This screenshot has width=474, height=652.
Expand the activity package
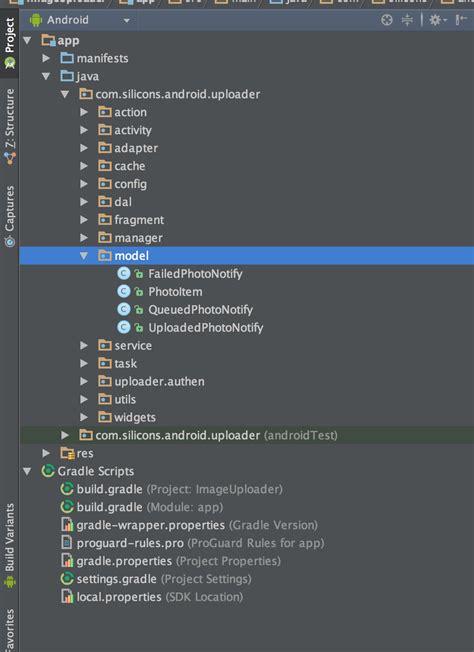84,130
